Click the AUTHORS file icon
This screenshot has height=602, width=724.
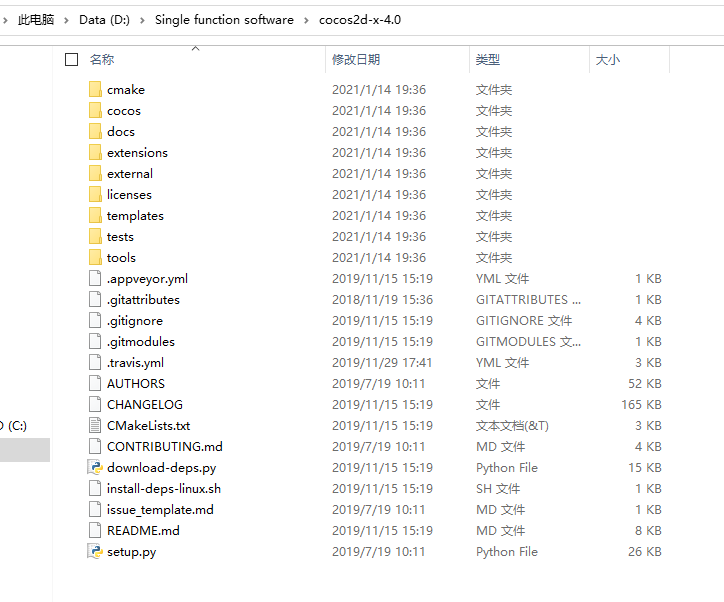coord(95,383)
